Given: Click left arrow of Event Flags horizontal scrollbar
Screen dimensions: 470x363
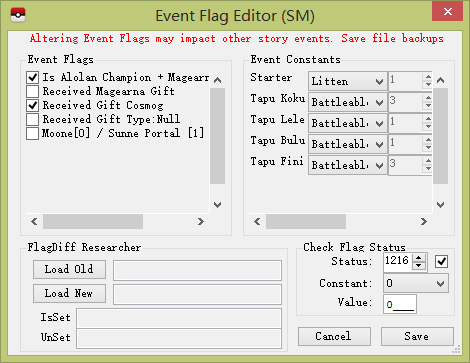Looking at the screenshot, I should (34, 221).
